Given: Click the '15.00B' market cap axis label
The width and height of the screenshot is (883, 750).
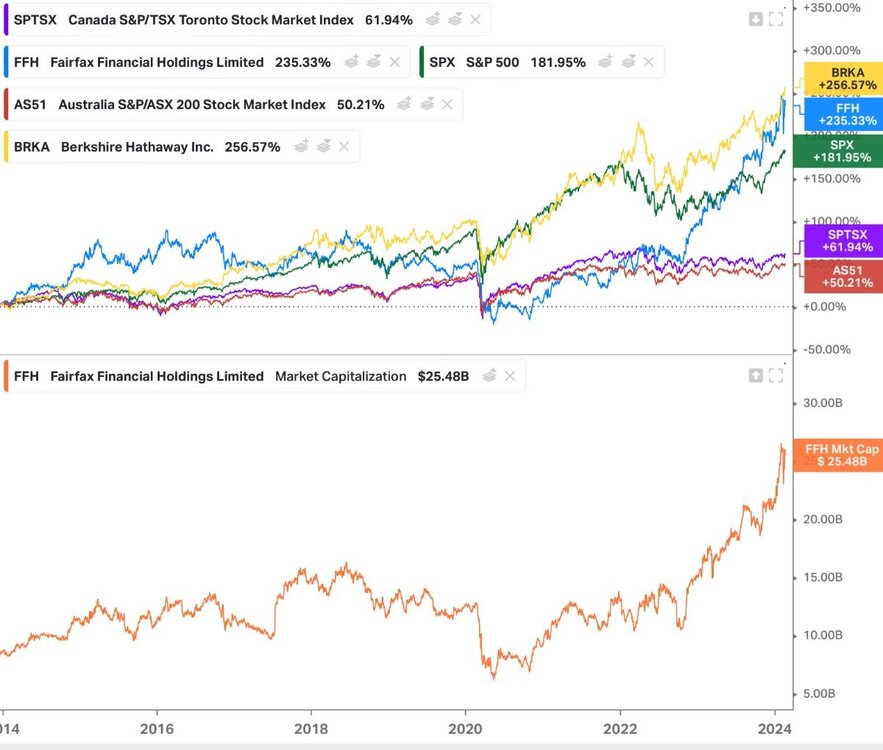Looking at the screenshot, I should click(823, 577).
